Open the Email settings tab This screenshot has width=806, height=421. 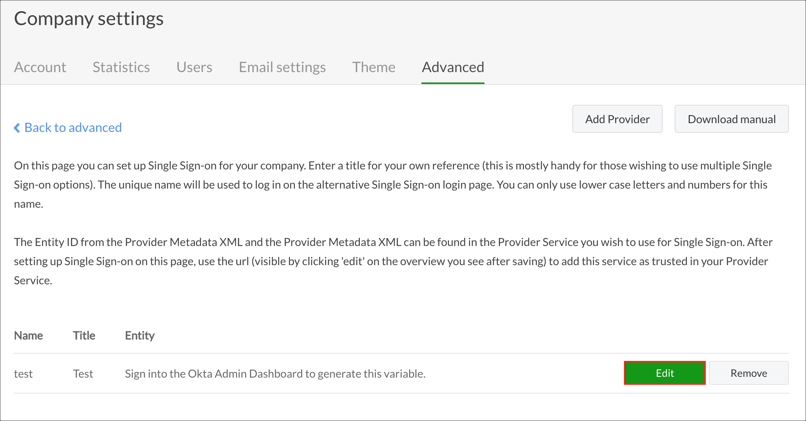(282, 67)
